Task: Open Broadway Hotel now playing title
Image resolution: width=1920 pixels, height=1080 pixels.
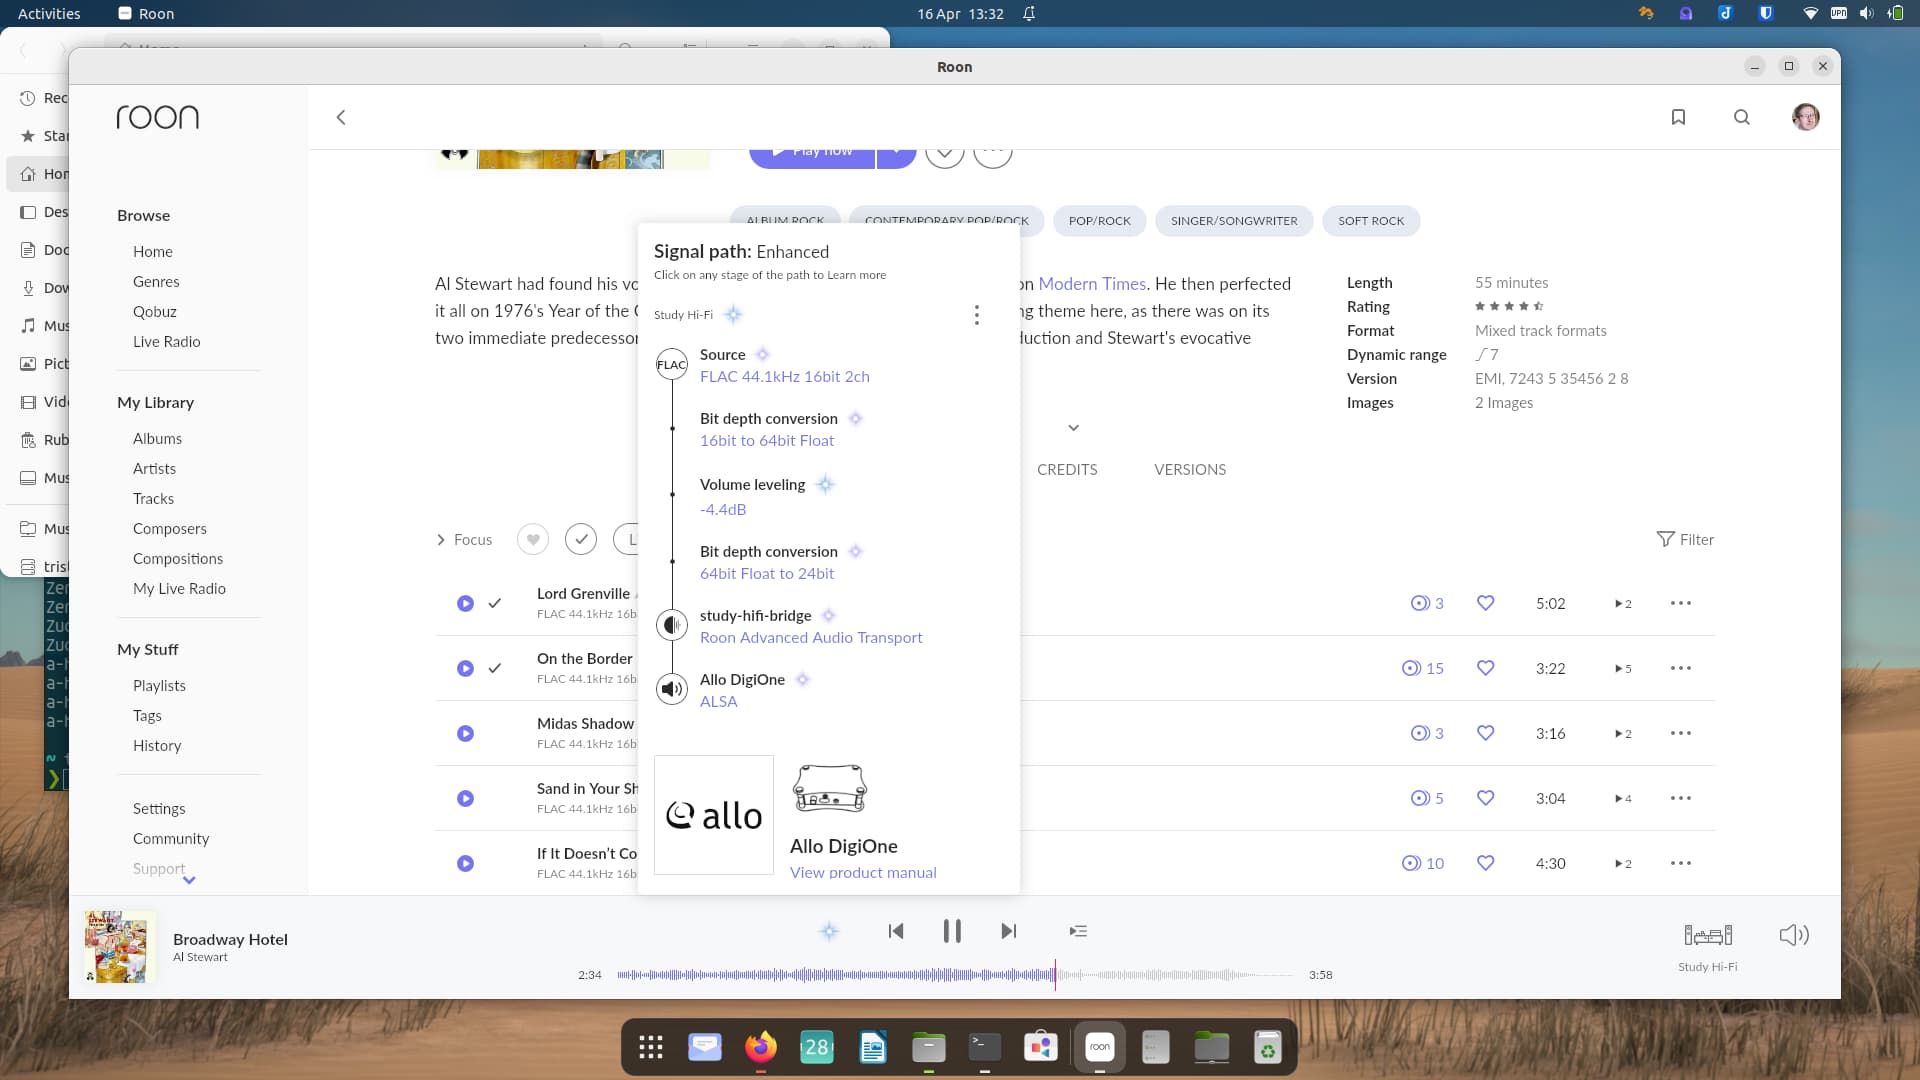Action: (230, 939)
